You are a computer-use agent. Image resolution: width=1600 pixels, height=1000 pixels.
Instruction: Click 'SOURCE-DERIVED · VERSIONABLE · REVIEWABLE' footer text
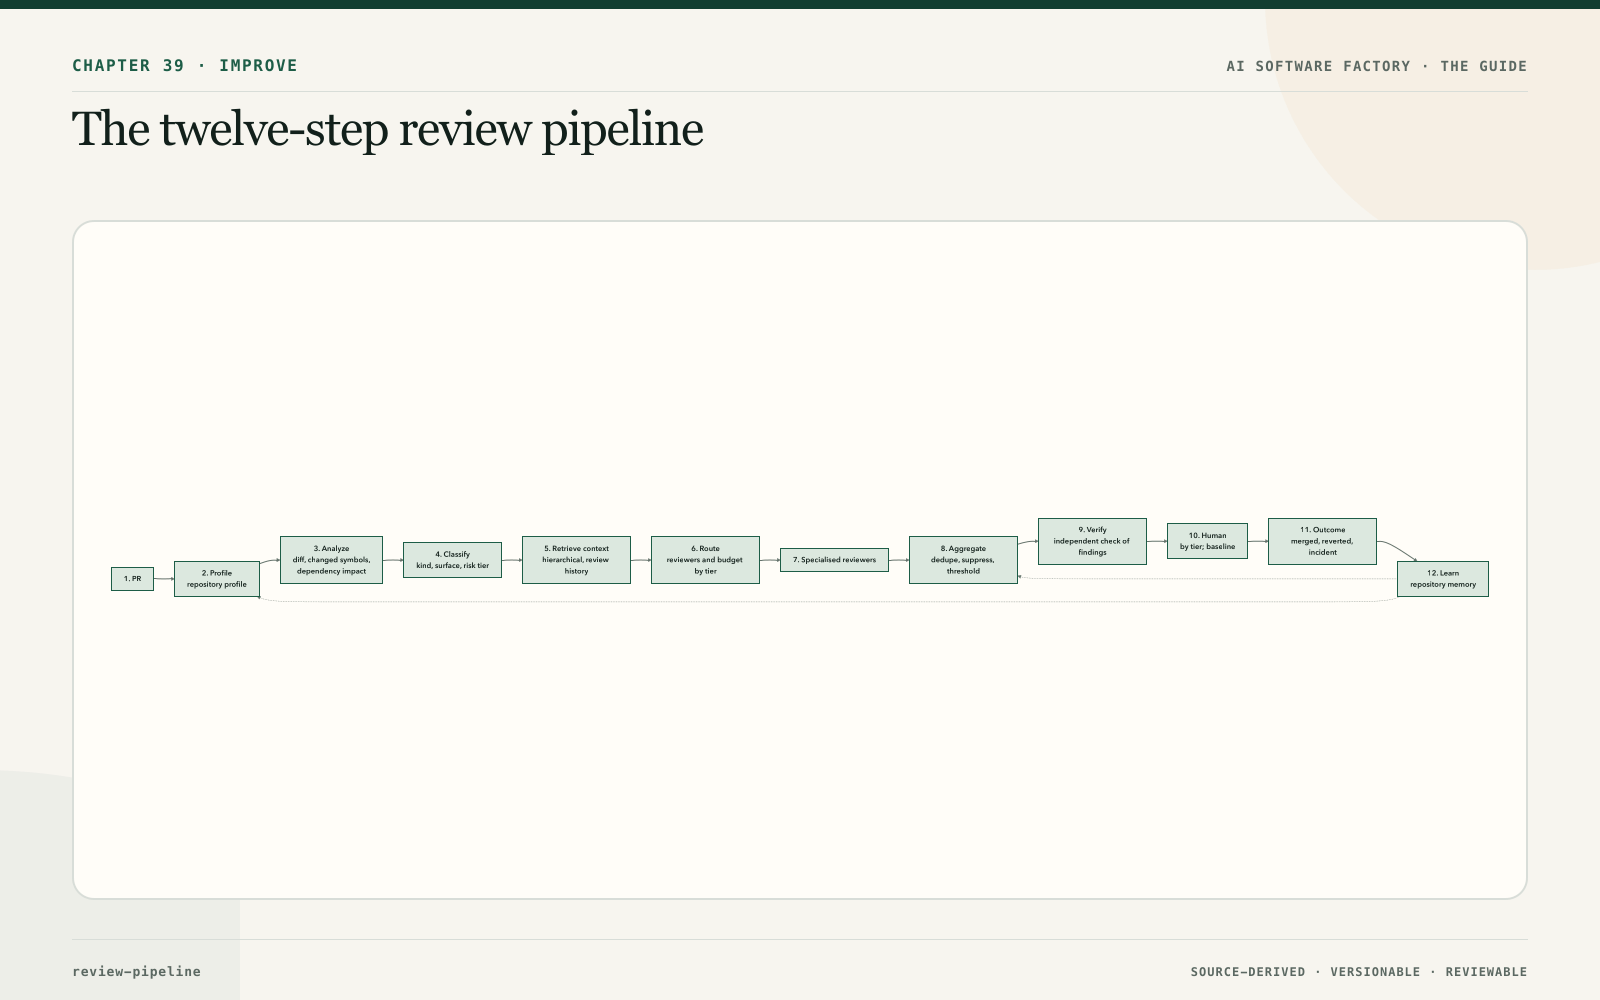click(1359, 972)
